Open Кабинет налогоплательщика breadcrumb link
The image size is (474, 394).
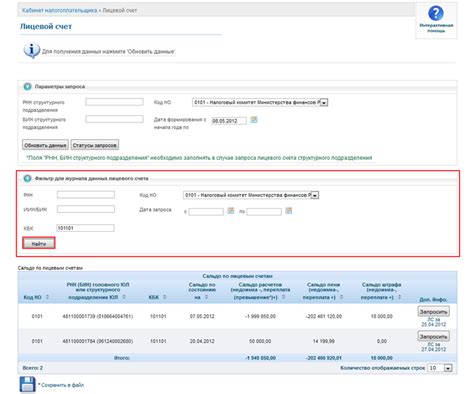(60, 10)
